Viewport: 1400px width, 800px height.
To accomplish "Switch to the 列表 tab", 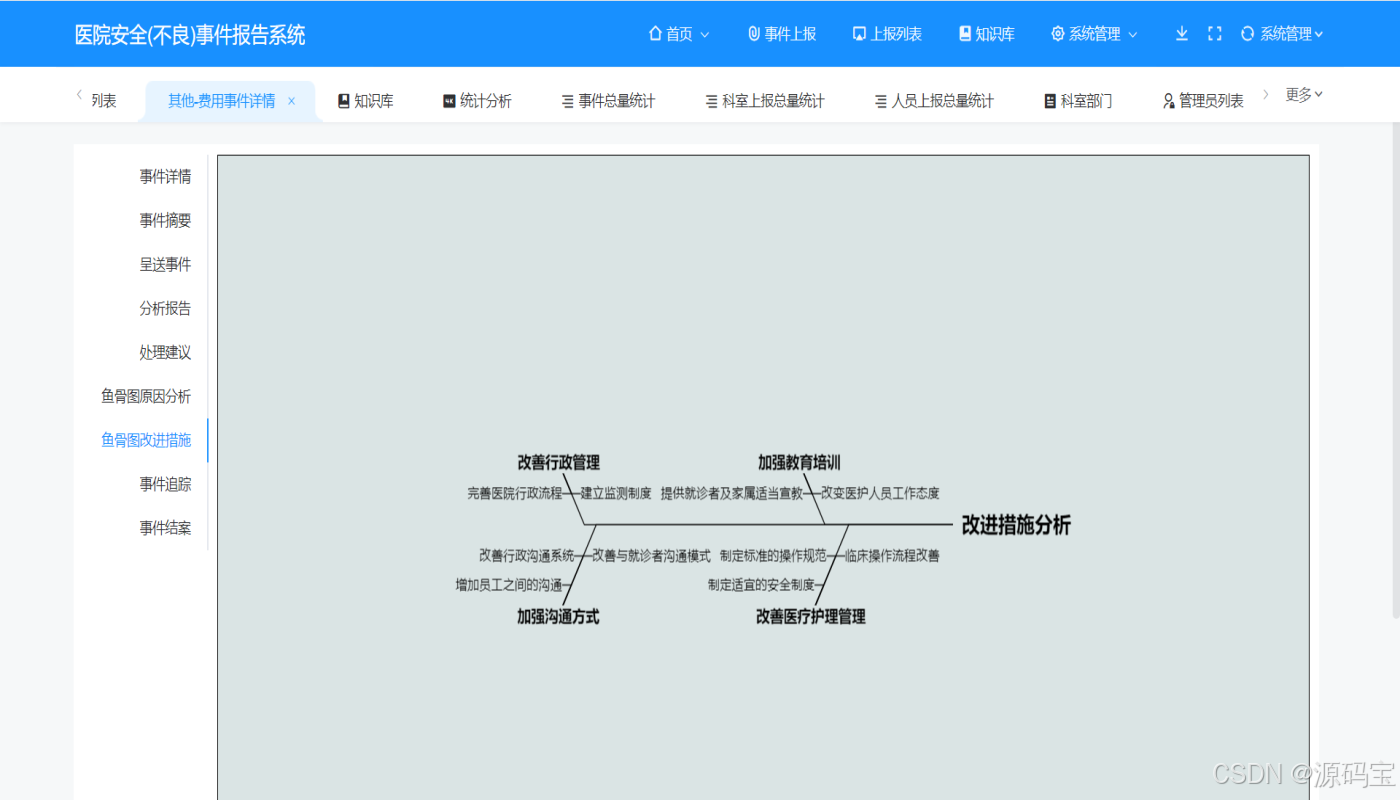I will (104, 101).
